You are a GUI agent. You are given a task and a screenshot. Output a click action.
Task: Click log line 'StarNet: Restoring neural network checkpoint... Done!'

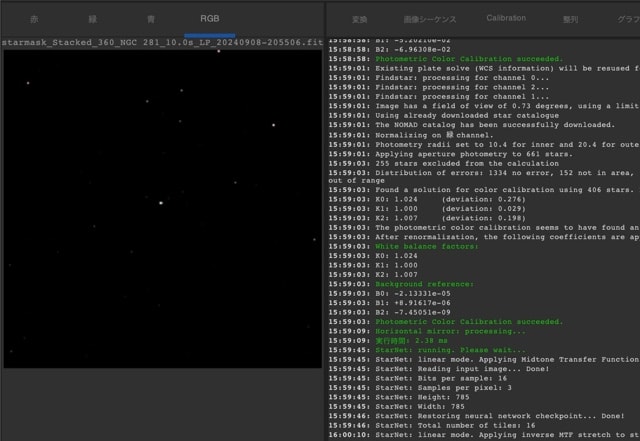coord(476,416)
